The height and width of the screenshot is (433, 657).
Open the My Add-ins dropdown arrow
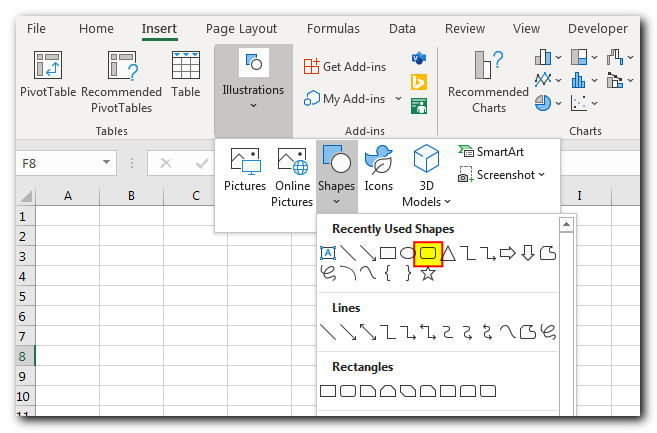(398, 99)
